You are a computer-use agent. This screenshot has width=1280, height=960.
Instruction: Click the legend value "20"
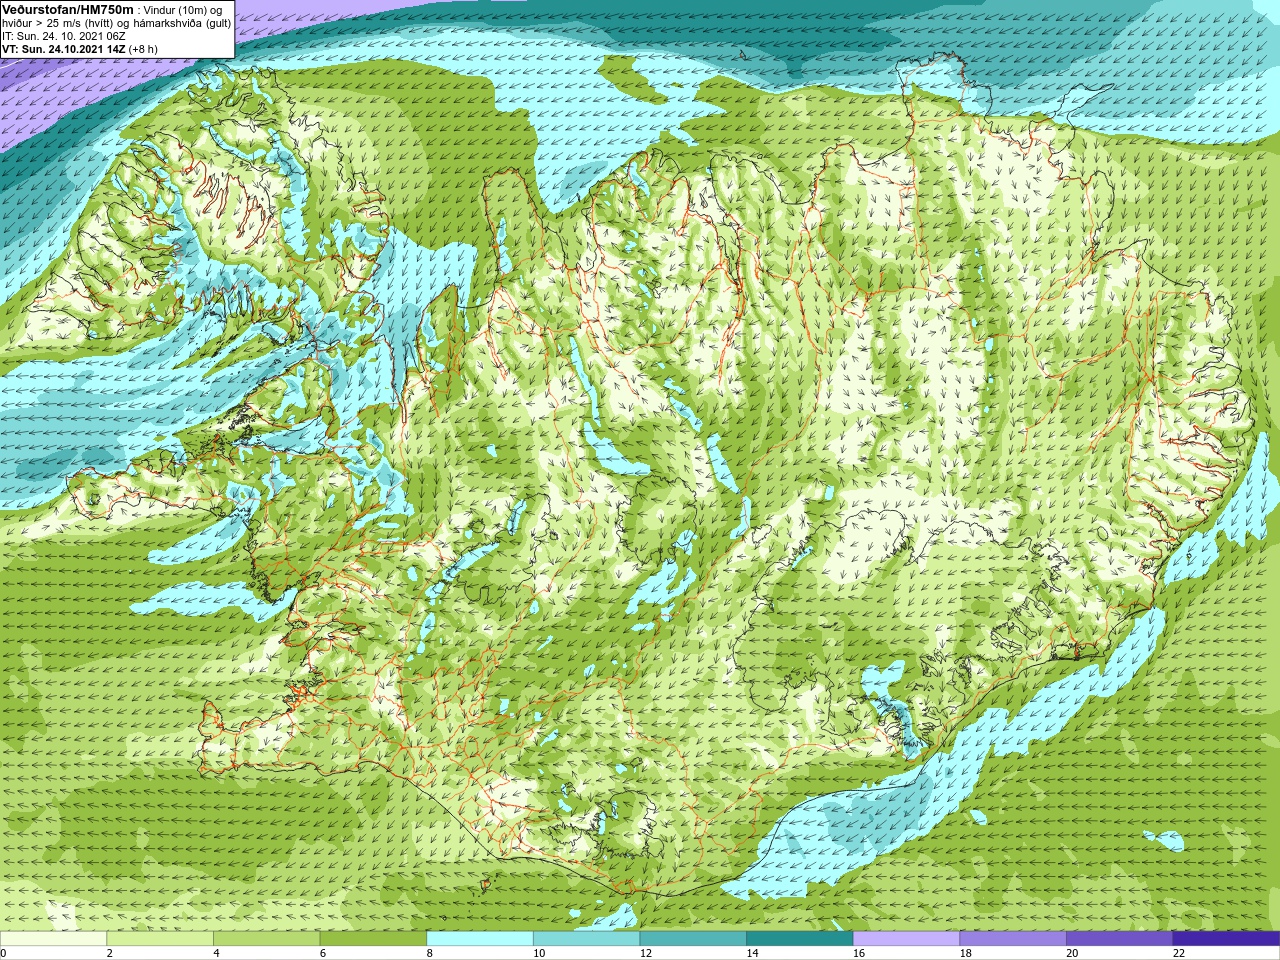pos(1072,953)
